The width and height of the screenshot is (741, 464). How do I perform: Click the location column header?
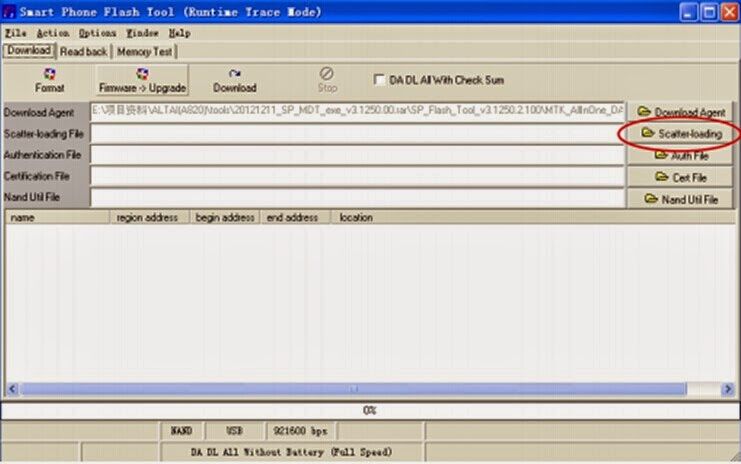pos(533,217)
